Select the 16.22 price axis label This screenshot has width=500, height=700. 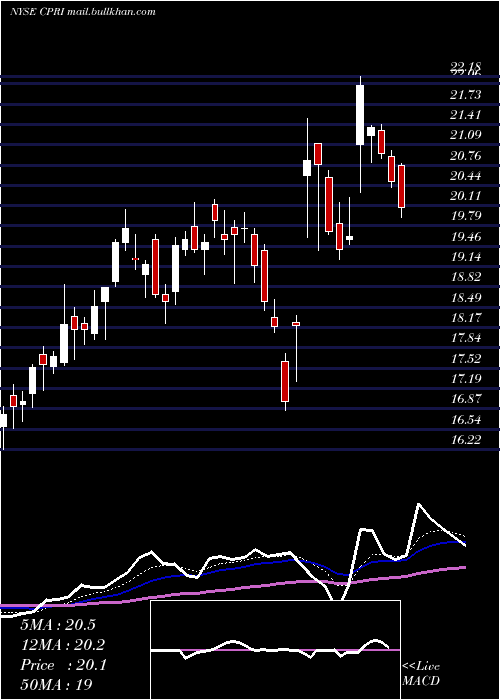click(466, 439)
